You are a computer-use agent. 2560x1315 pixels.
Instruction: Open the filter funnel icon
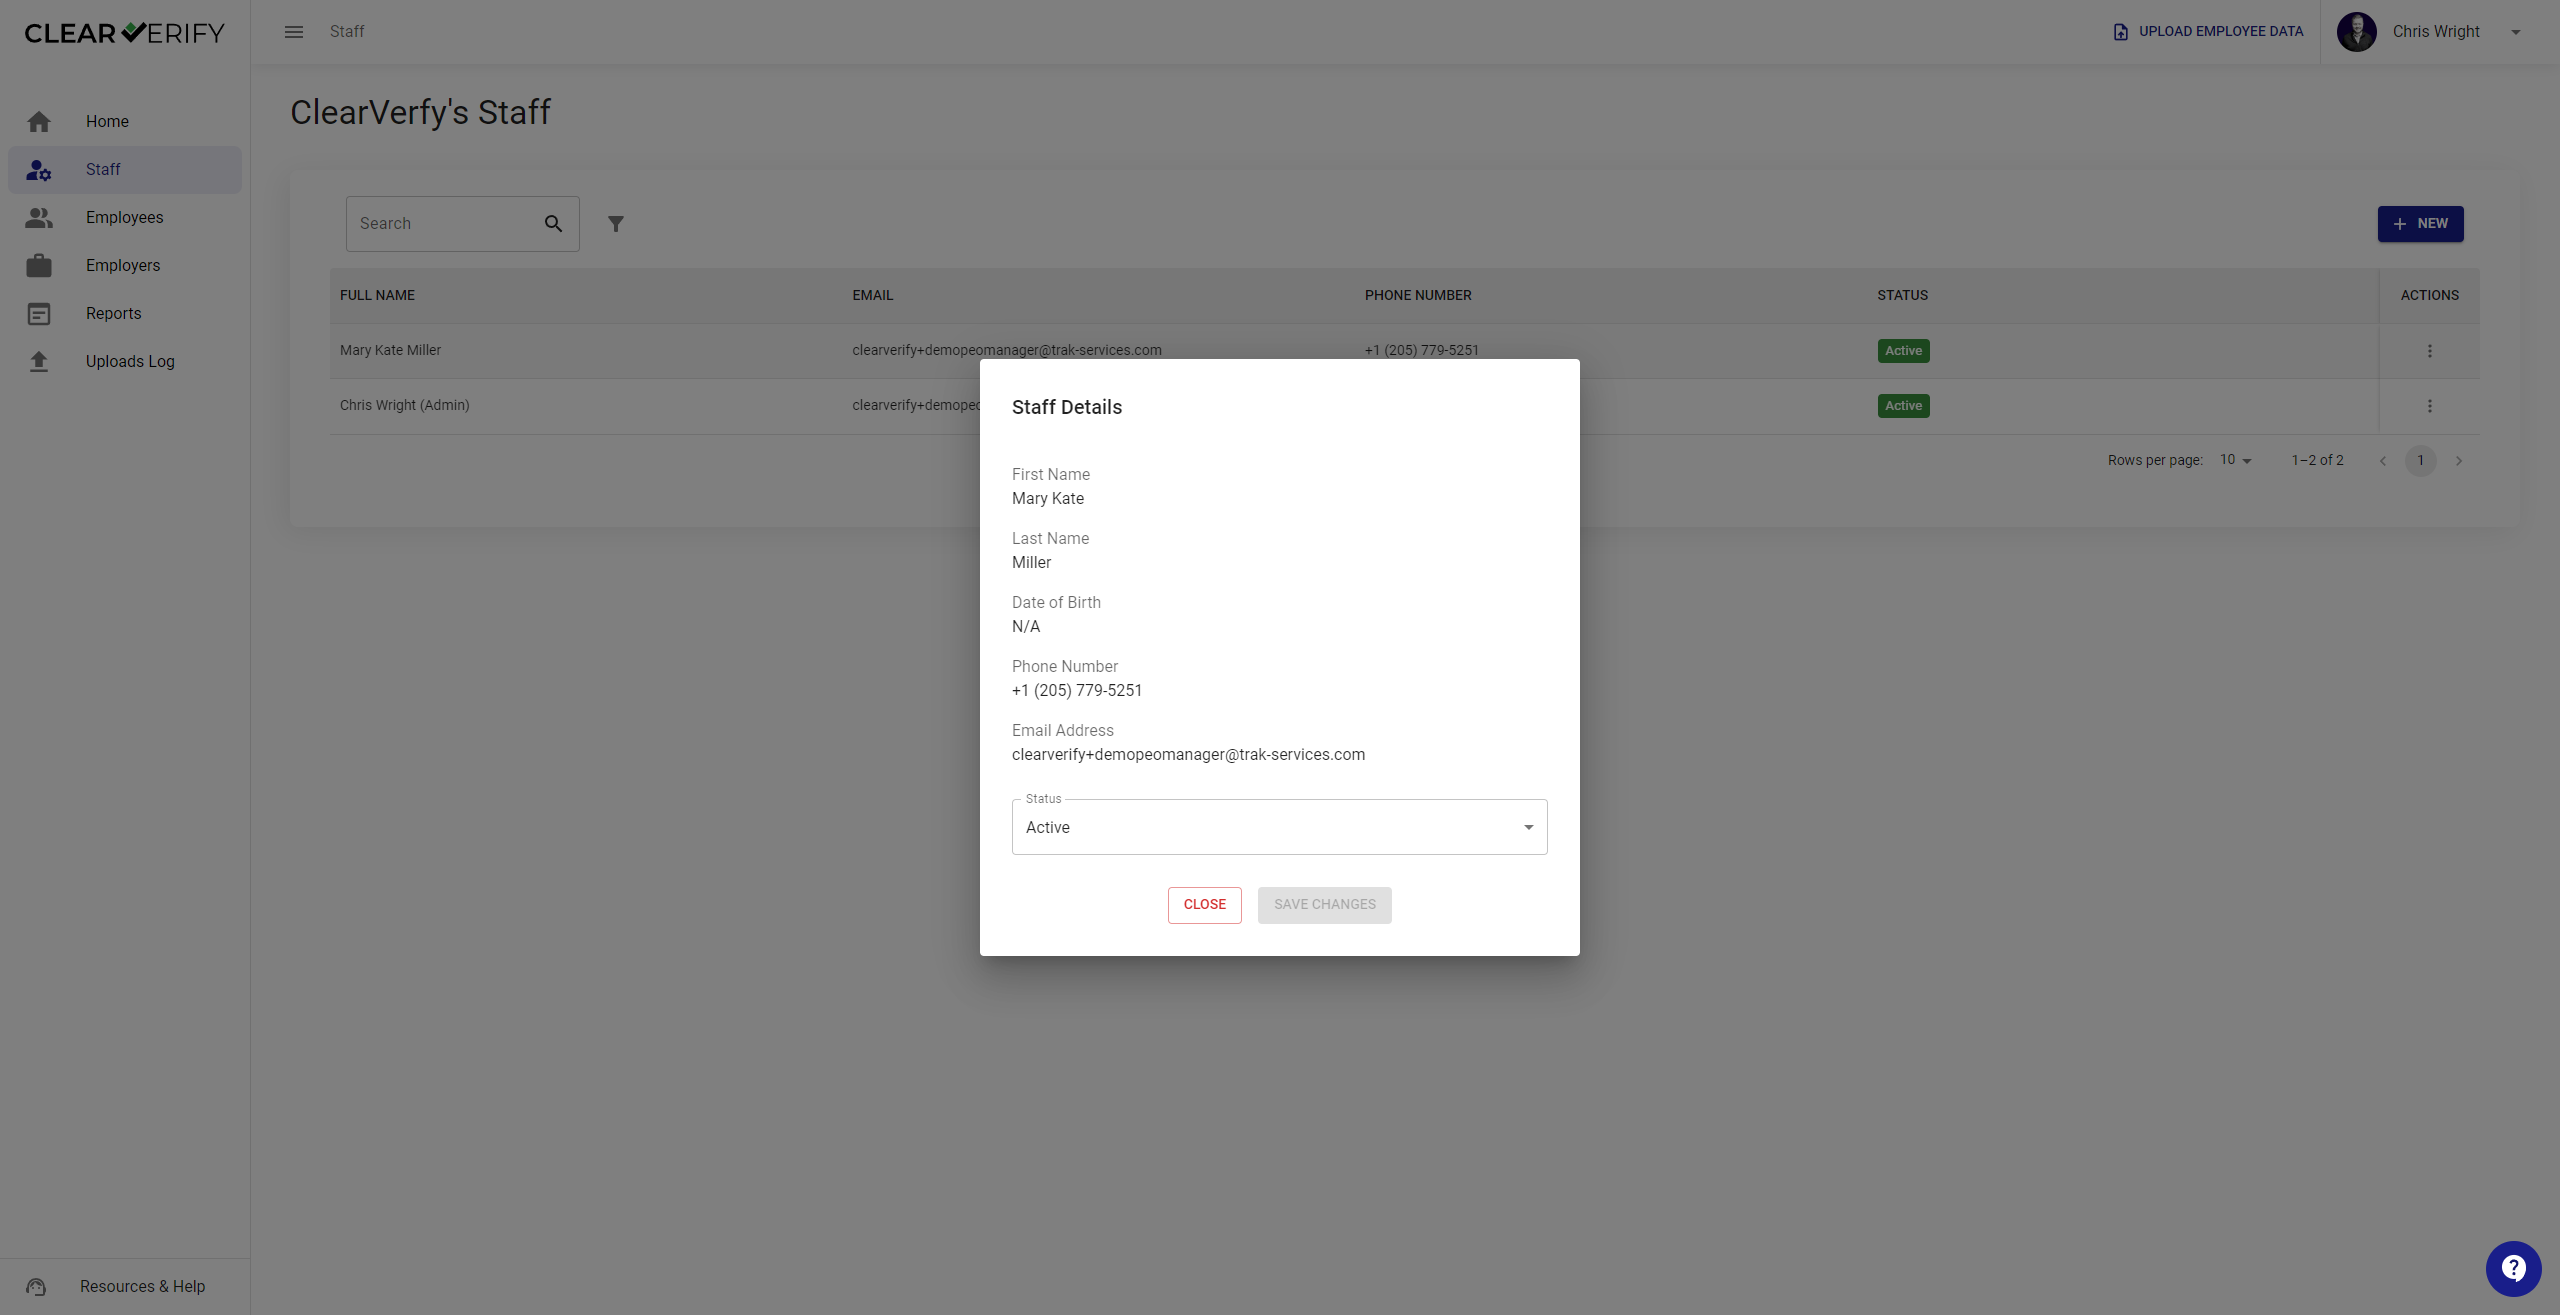(x=616, y=224)
